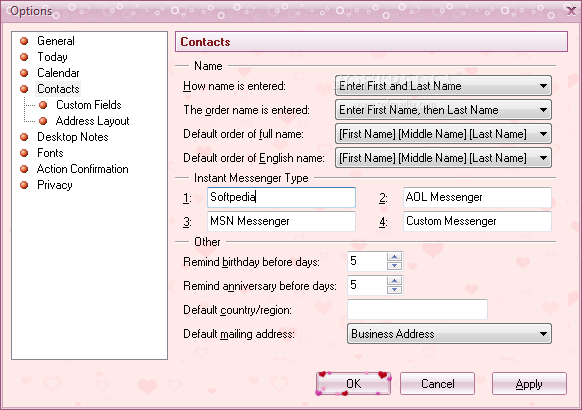Decrease birthday reminder days with down arrow
Screen dimensions: 582x410
[x=394, y=266]
